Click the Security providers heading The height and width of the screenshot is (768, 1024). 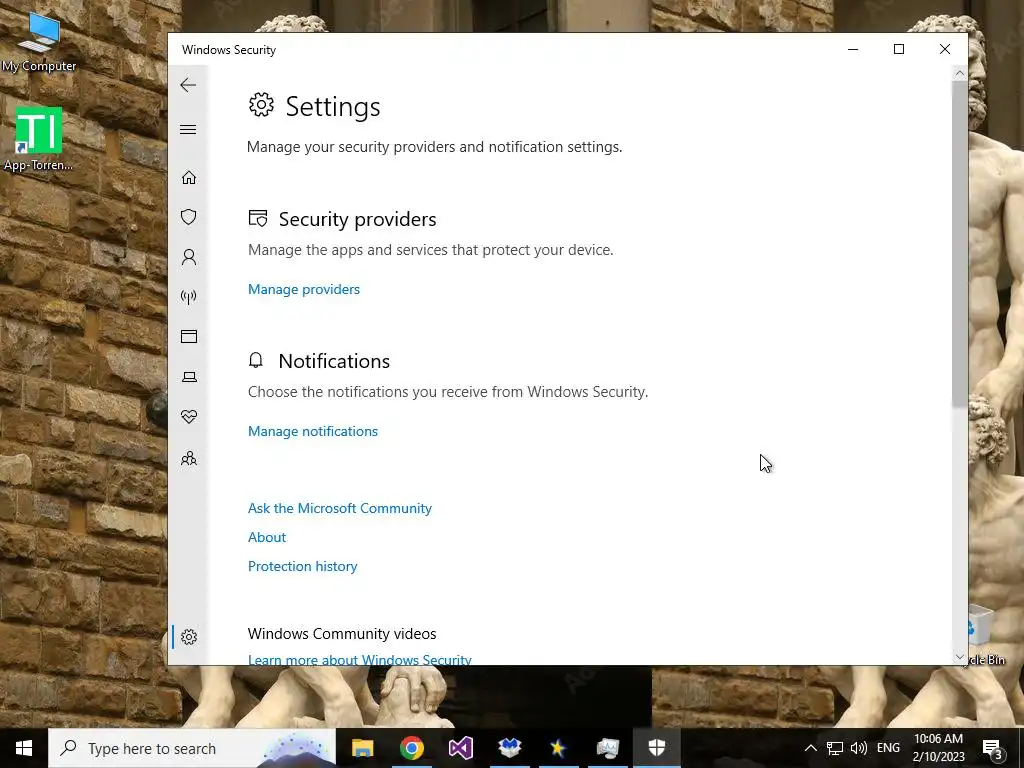coord(357,219)
